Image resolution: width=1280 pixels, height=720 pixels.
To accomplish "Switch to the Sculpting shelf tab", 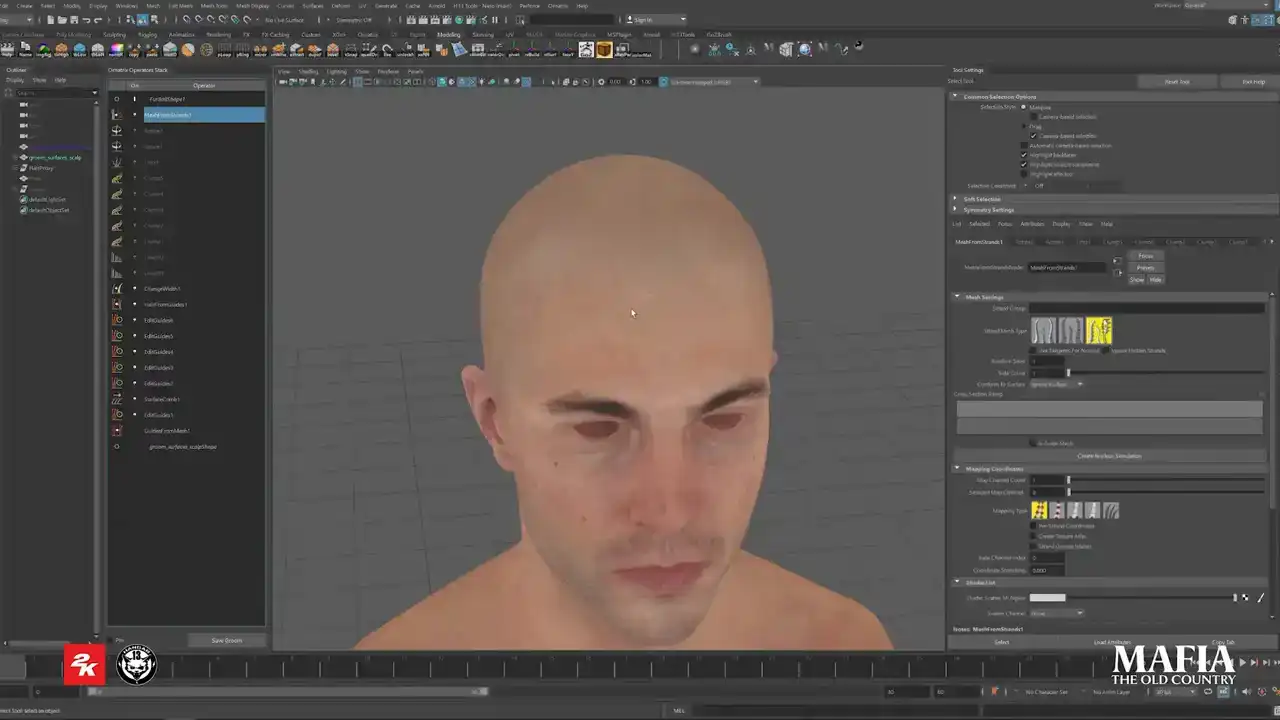I will tap(114, 35).
